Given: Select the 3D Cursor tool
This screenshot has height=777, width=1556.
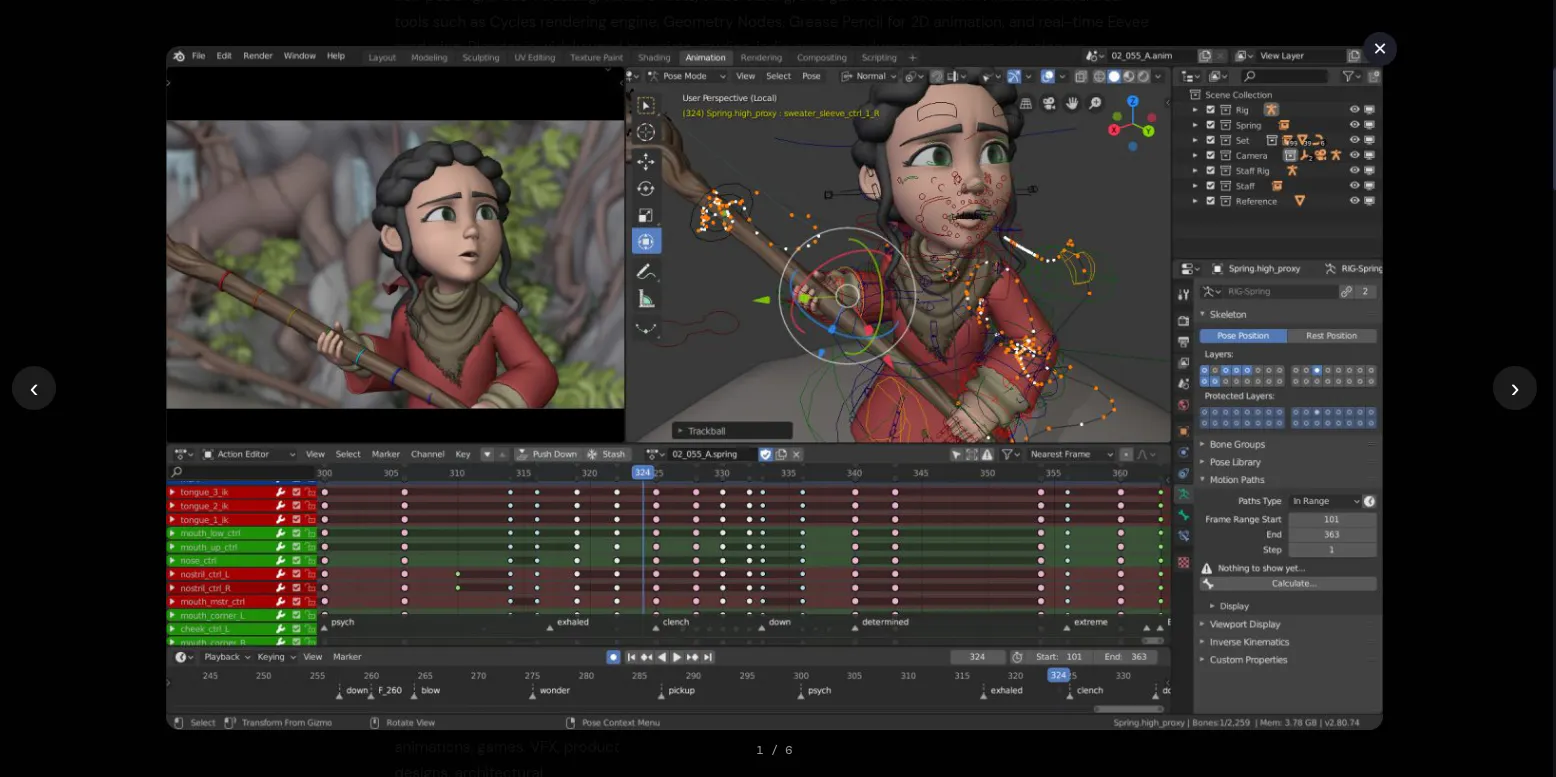Looking at the screenshot, I should (x=646, y=132).
